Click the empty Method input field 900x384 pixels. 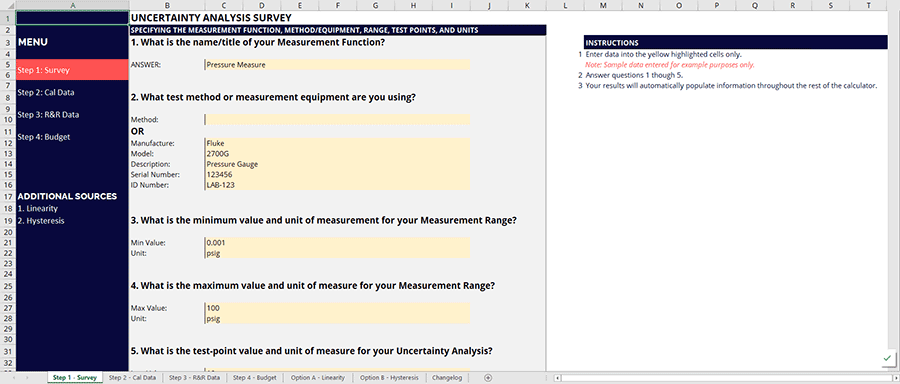tap(337, 119)
